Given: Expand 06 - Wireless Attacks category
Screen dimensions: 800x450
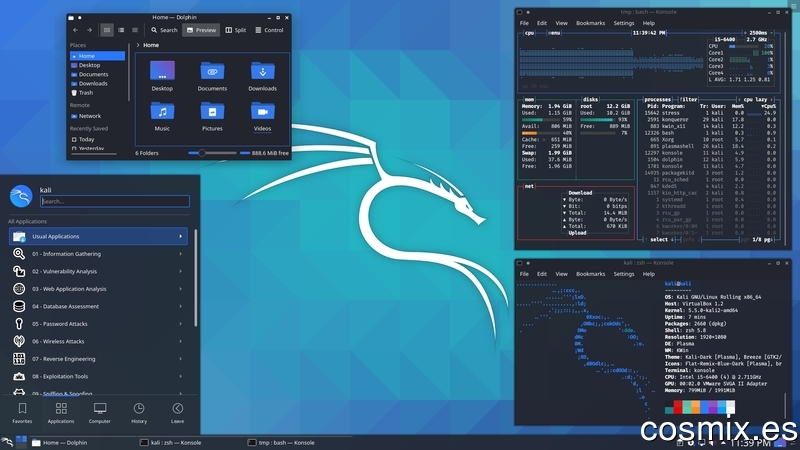Looking at the screenshot, I should 98,341.
